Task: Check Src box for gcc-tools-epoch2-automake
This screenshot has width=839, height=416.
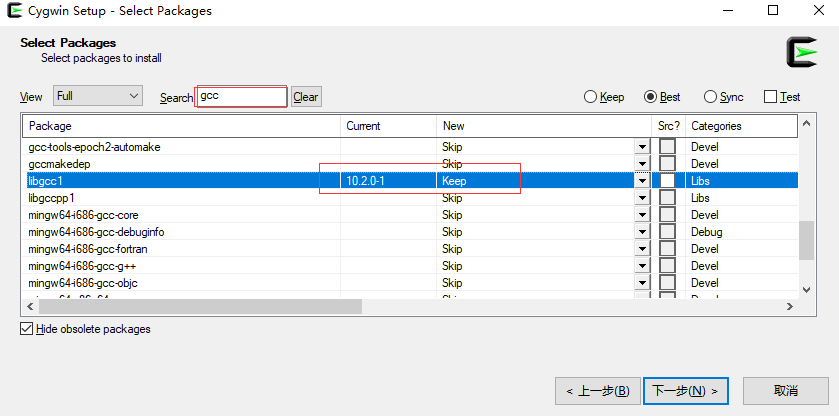Action: coord(667,147)
